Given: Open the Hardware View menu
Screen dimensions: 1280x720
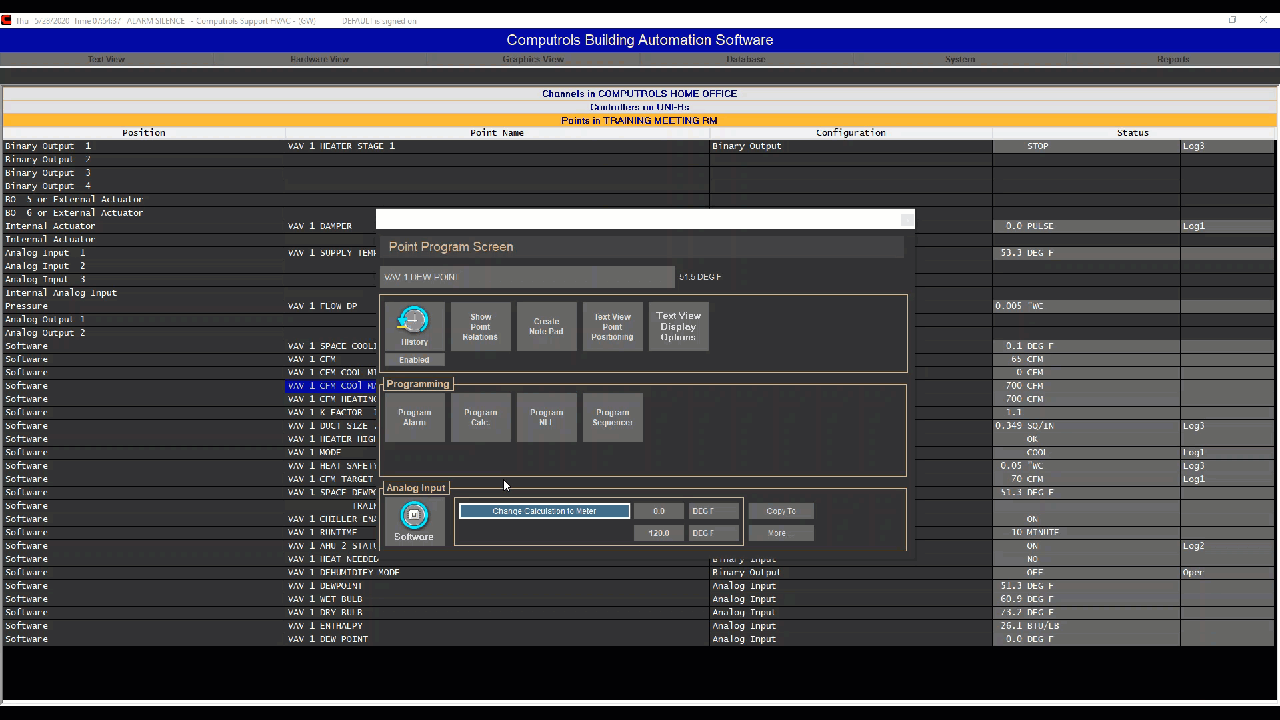Looking at the screenshot, I should (x=320, y=59).
